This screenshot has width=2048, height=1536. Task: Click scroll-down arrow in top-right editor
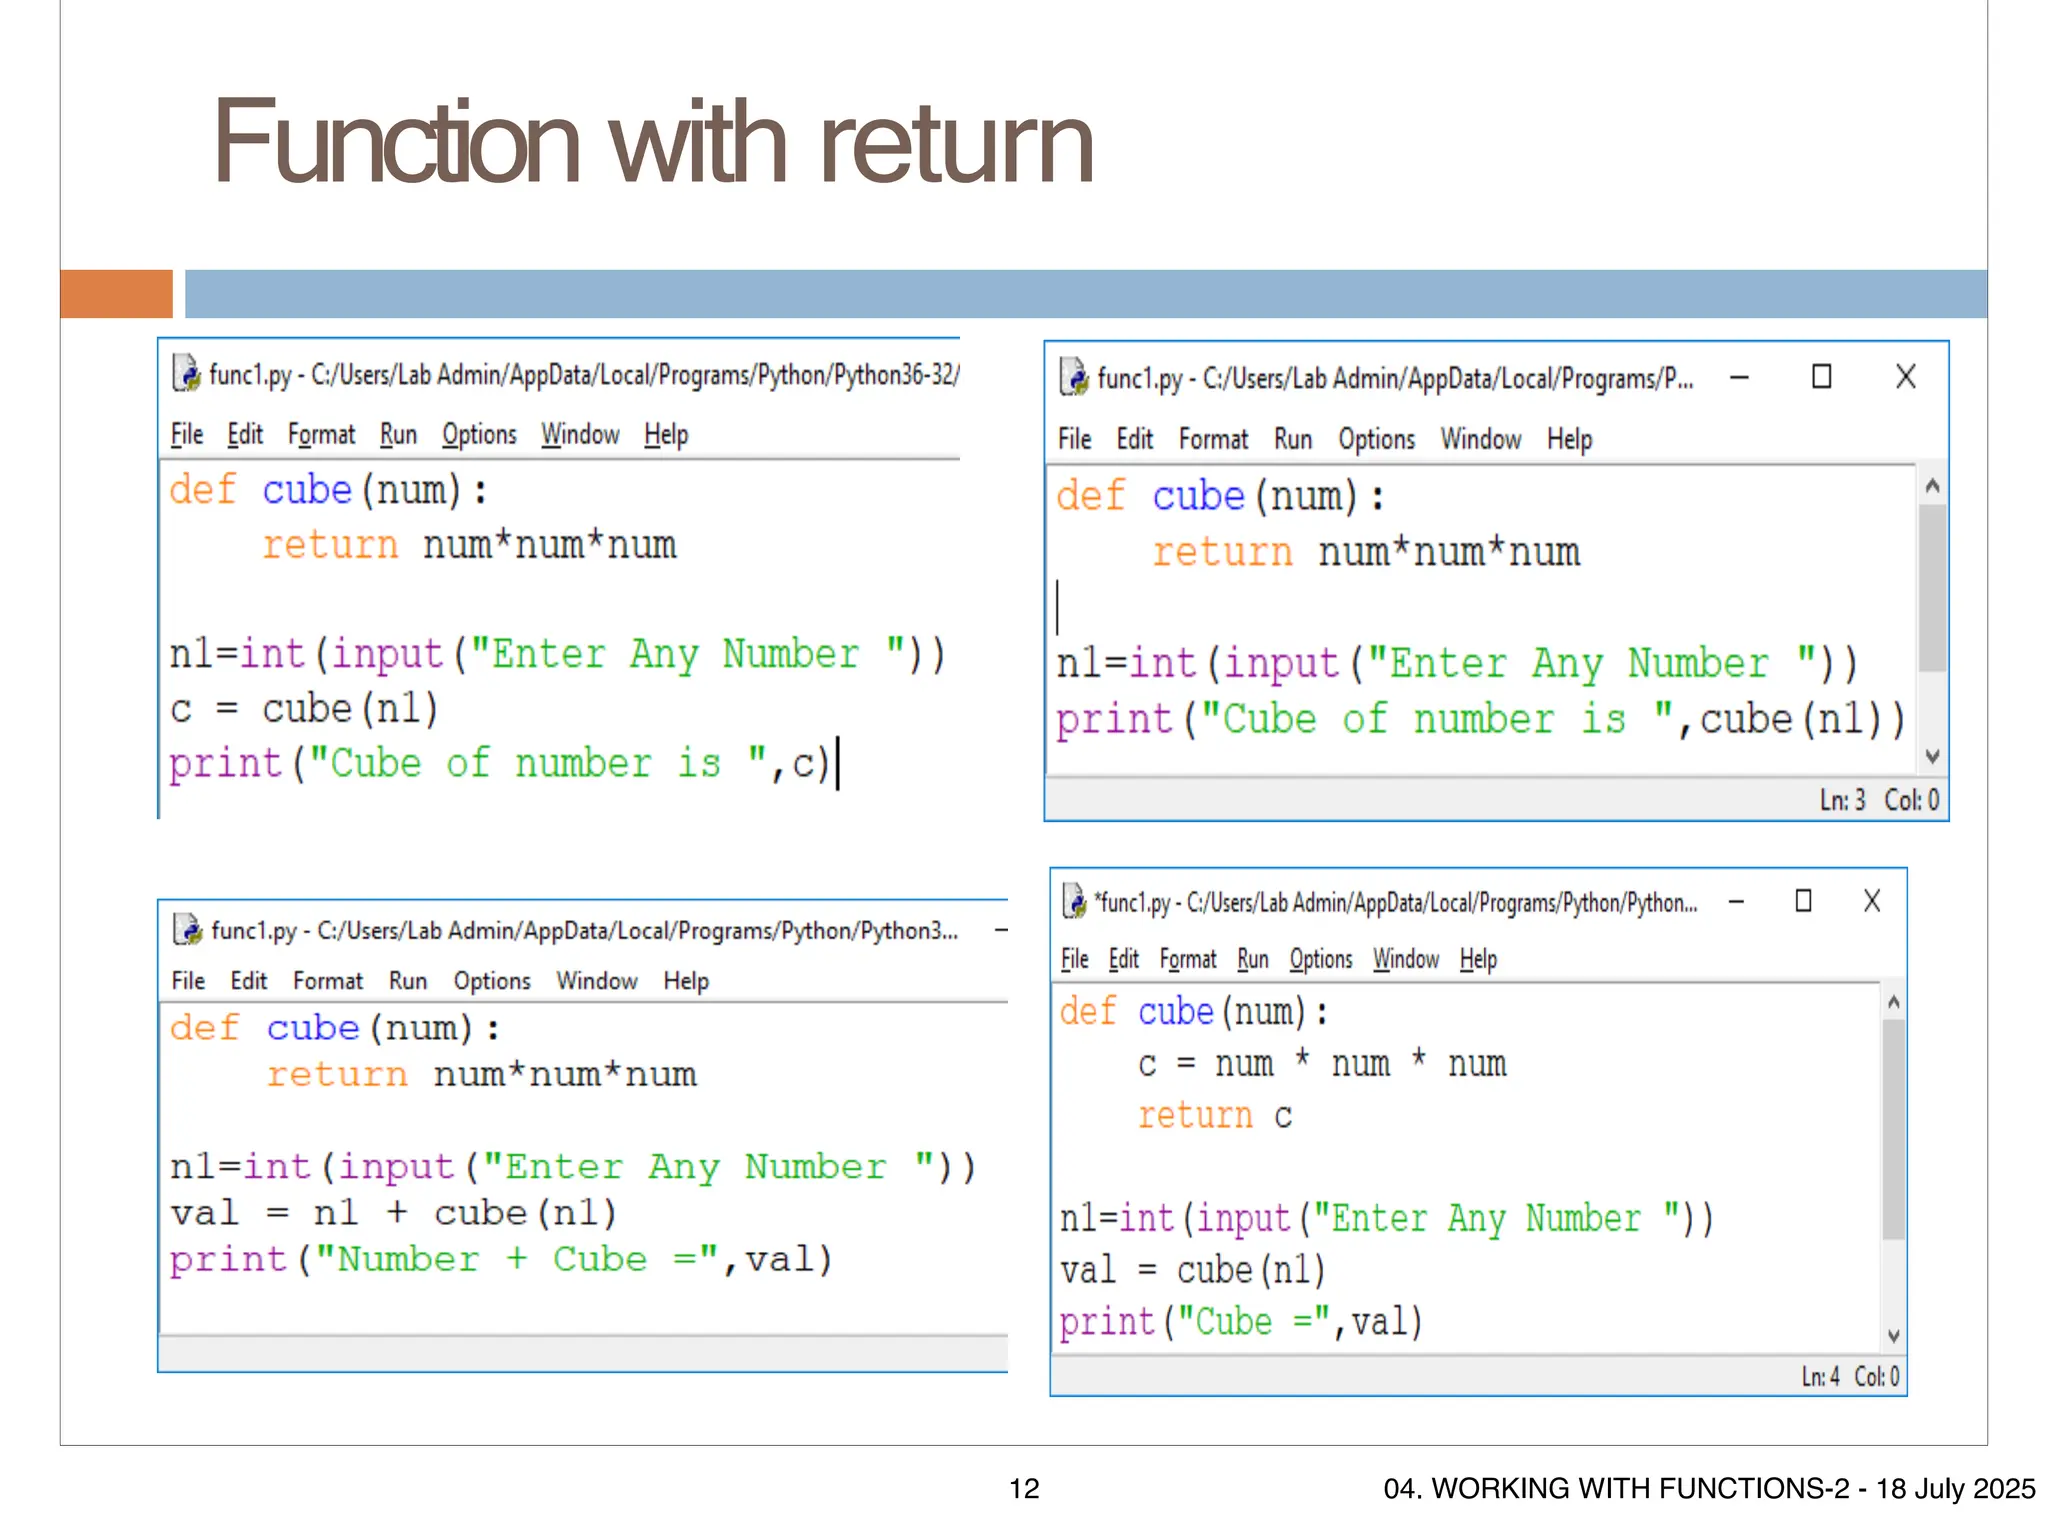[1933, 756]
